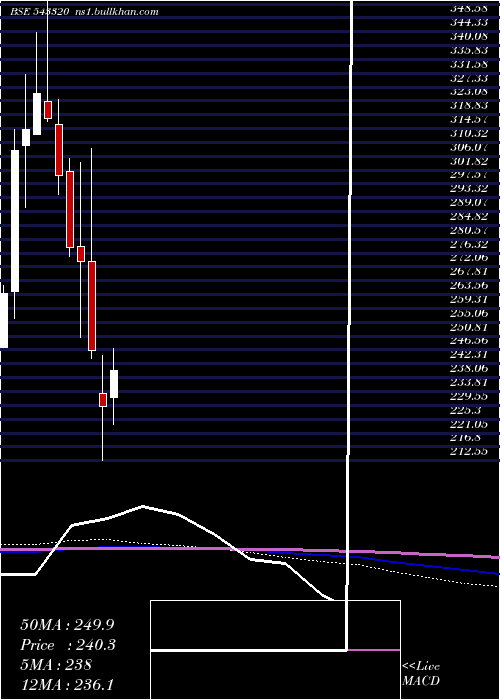Select the 318.83 price axis label
This screenshot has width=500, height=700.
point(469,105)
